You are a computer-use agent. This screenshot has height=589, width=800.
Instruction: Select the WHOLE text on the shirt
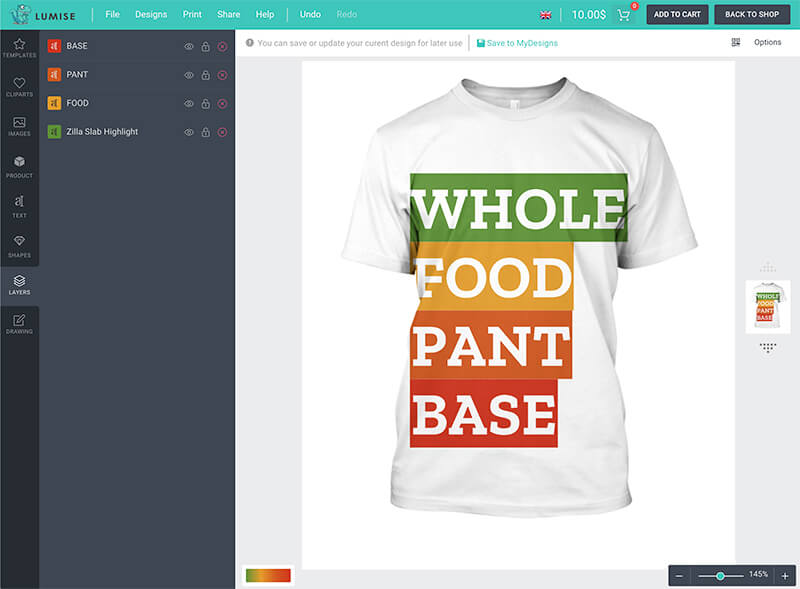pyautogui.click(x=518, y=208)
